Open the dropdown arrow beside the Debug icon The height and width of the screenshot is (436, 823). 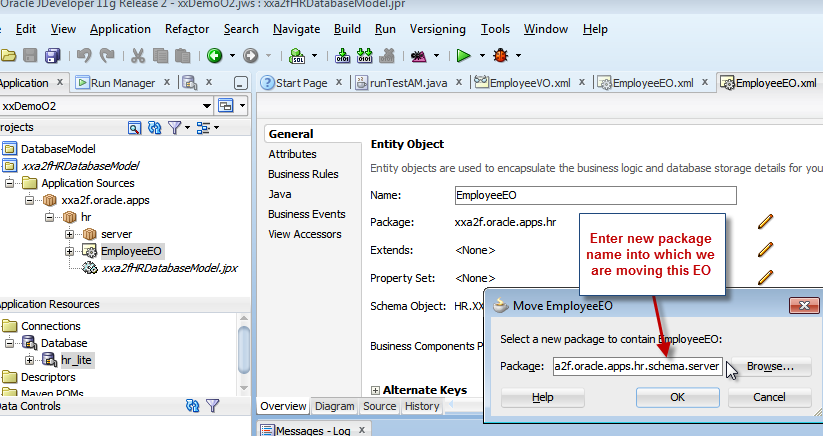[x=518, y=55]
